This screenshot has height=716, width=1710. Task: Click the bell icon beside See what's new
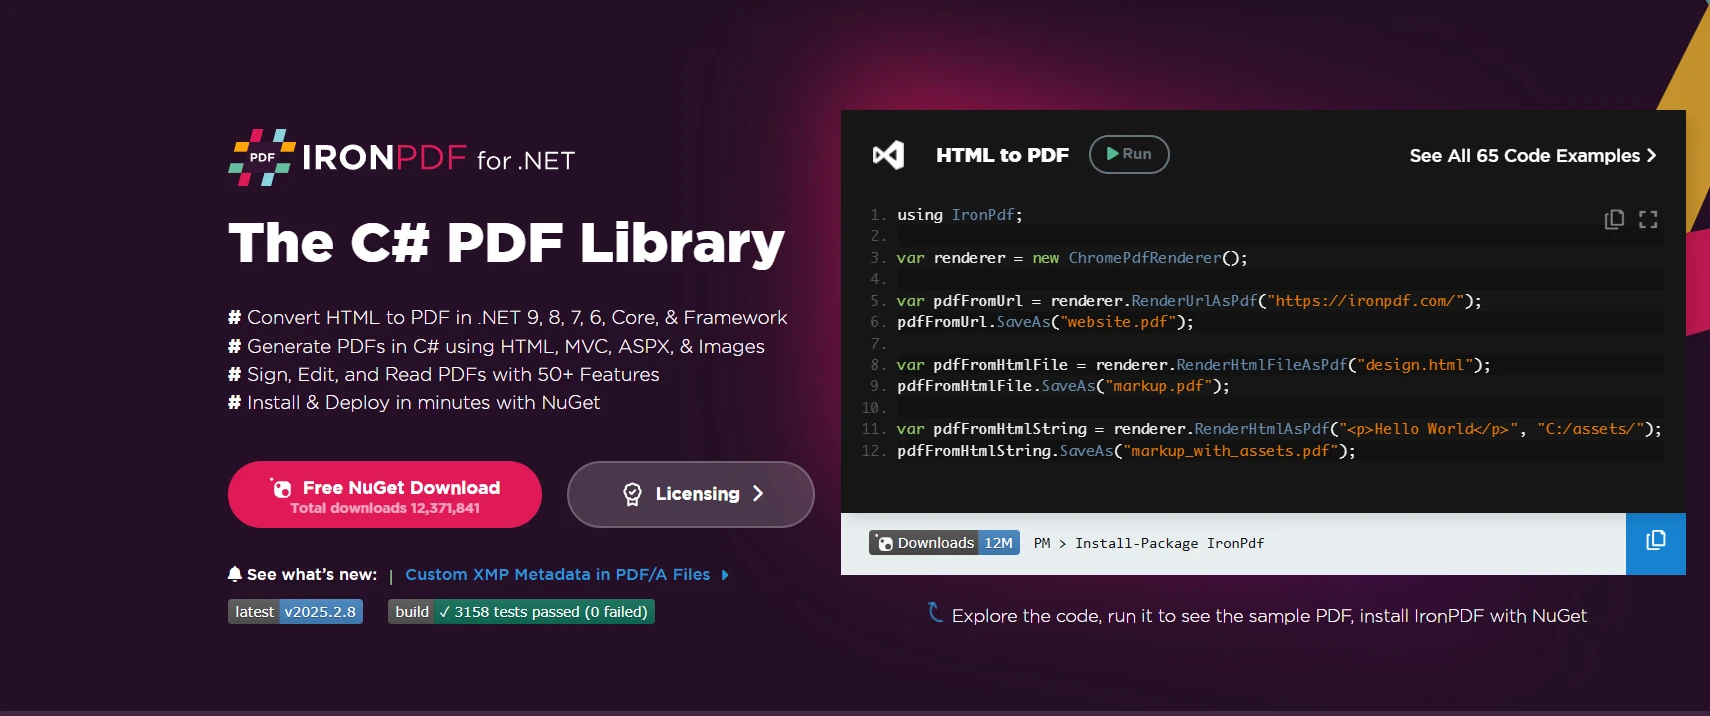coord(235,574)
